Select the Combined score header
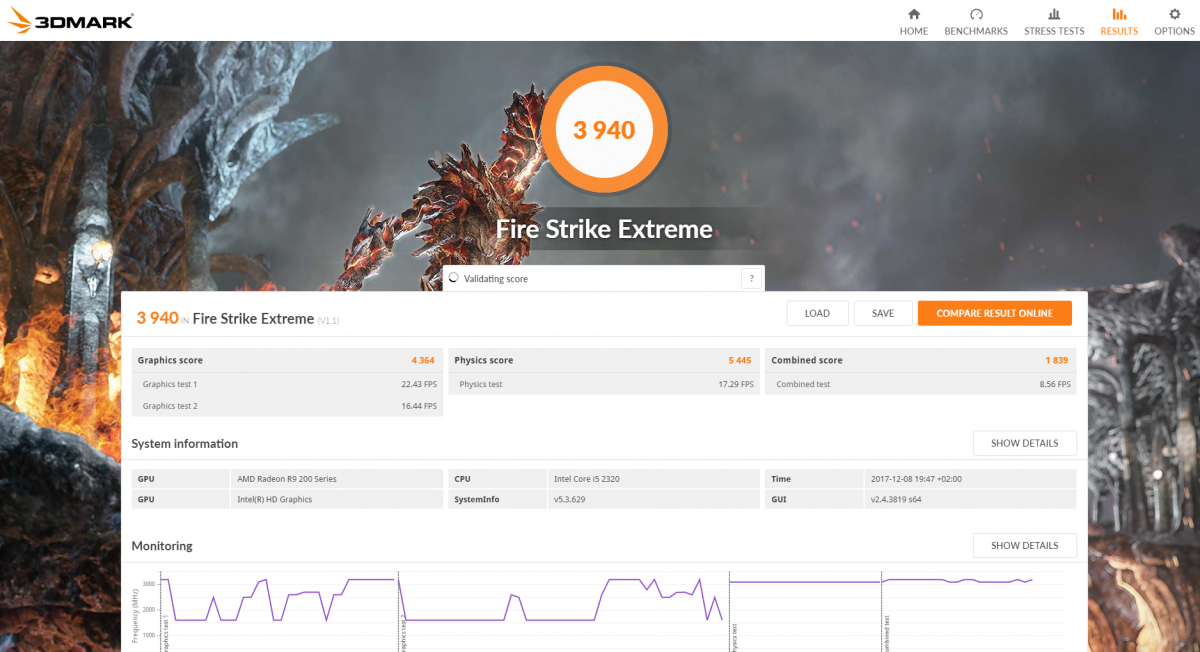The image size is (1200, 652). [921, 360]
